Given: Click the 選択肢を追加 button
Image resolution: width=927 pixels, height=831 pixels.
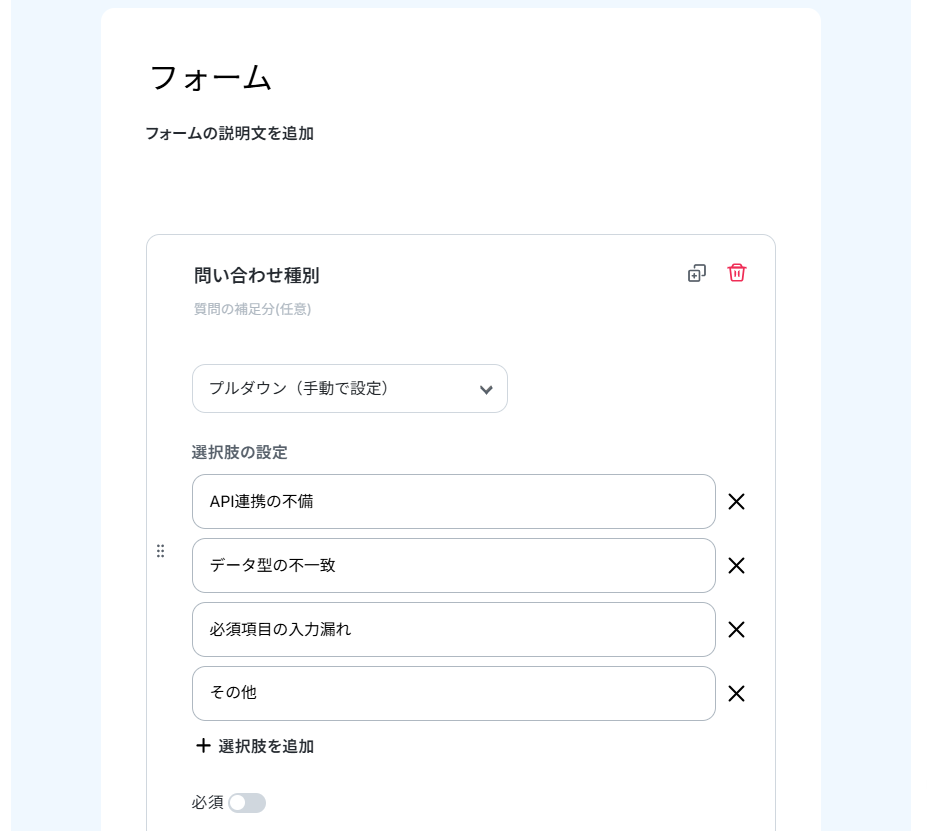Looking at the screenshot, I should point(265,746).
